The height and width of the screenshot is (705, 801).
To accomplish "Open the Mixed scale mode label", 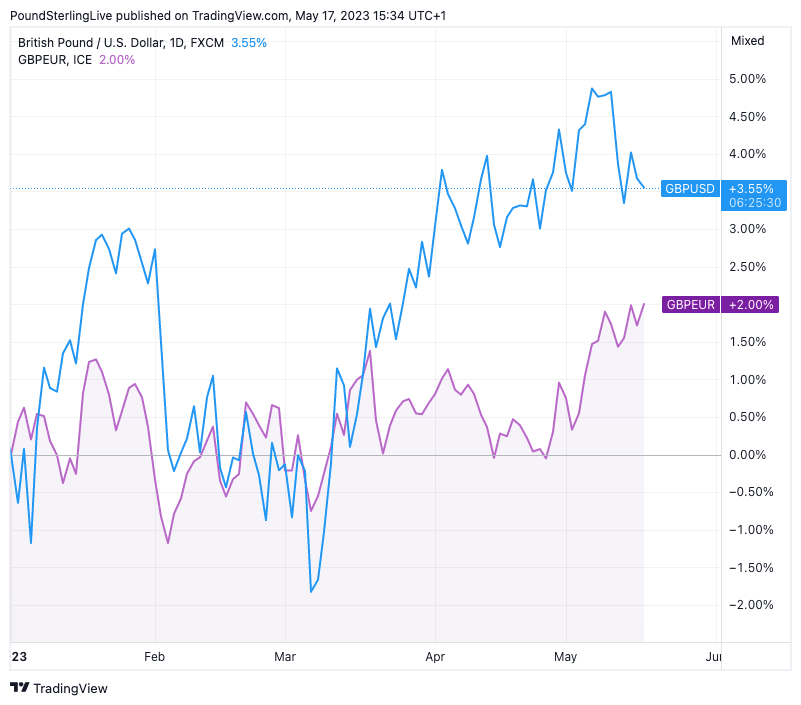I will tap(748, 41).
